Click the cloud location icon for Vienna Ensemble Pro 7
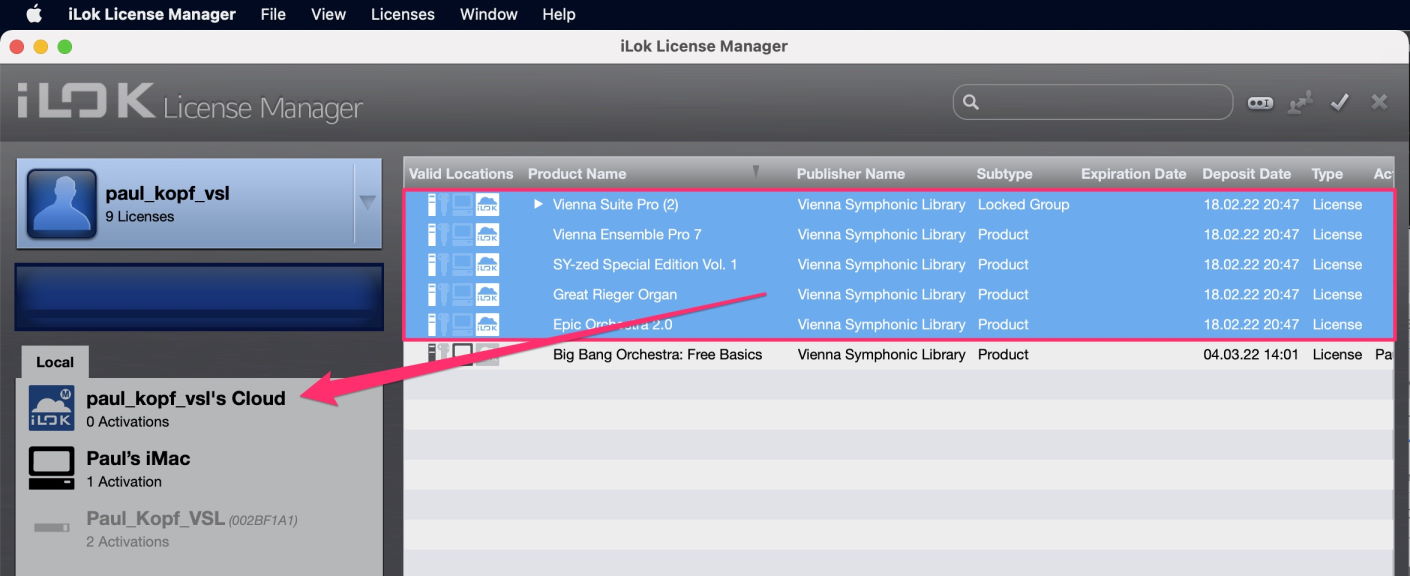 487,234
